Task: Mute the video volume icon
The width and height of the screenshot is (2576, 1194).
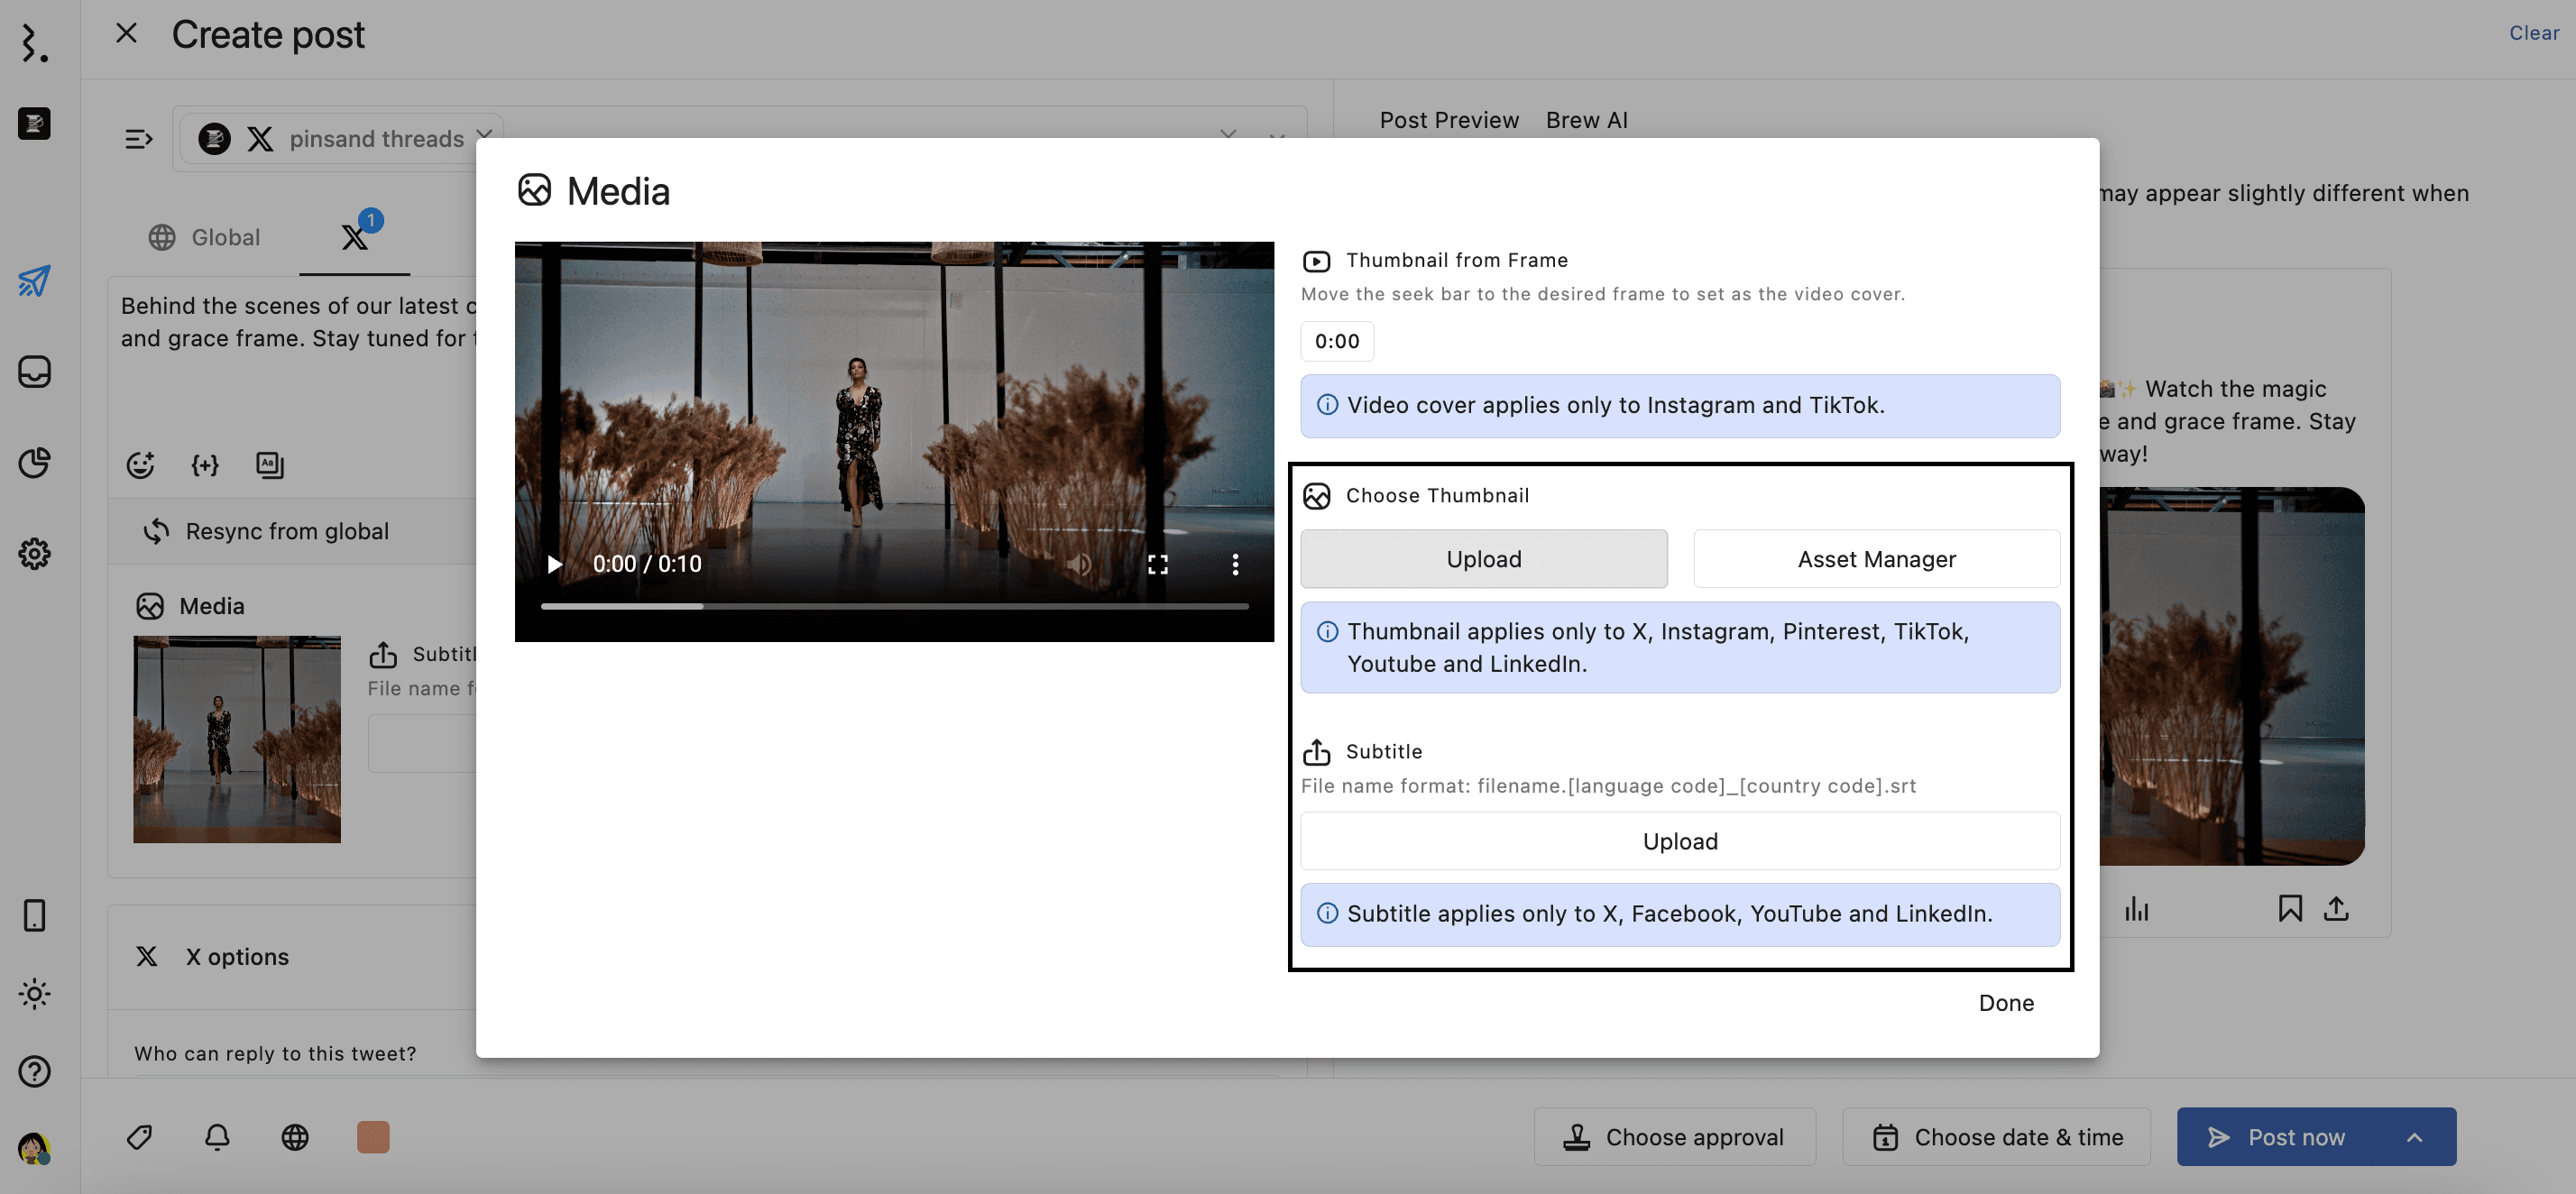Action: coord(1078,564)
